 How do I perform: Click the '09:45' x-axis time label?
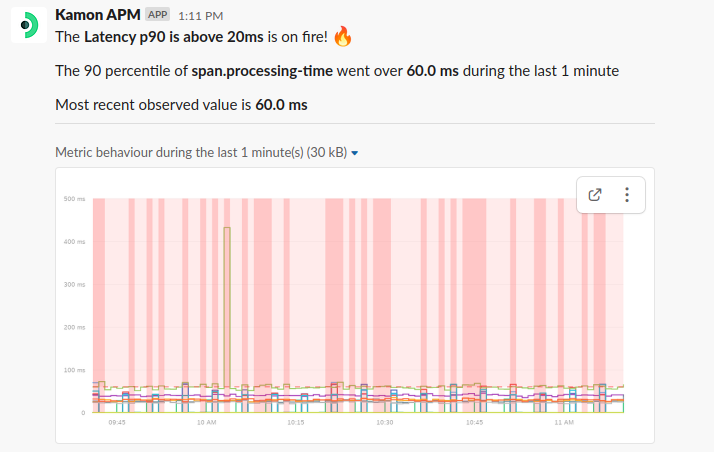[x=117, y=423]
